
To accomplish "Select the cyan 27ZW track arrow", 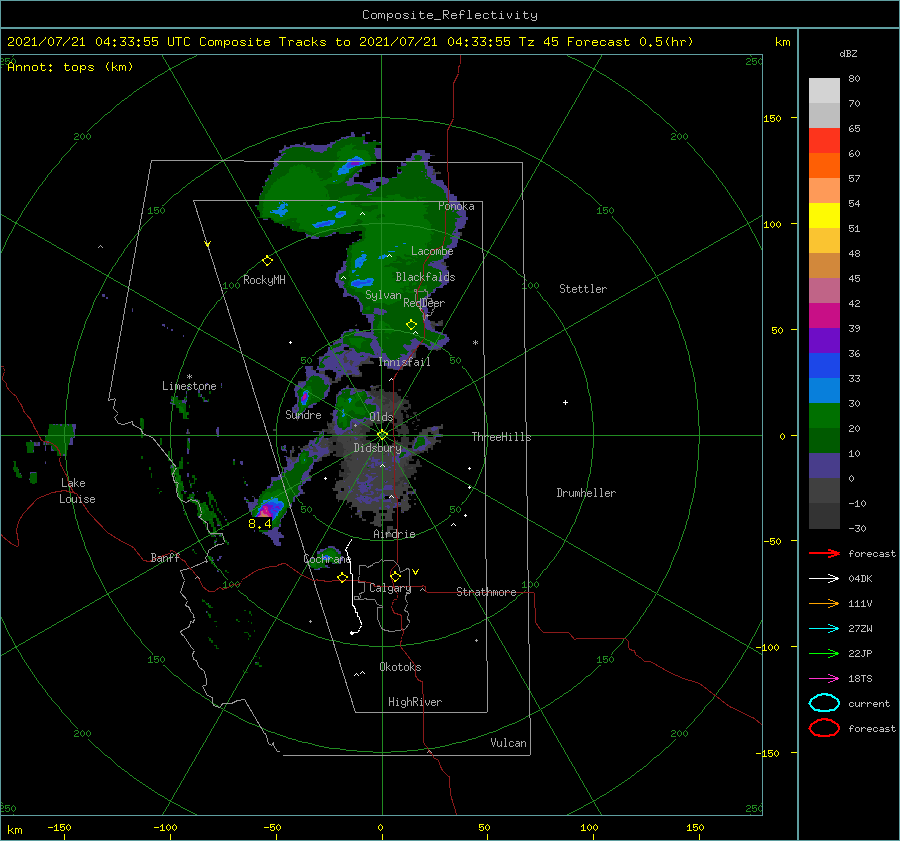I will click(824, 629).
